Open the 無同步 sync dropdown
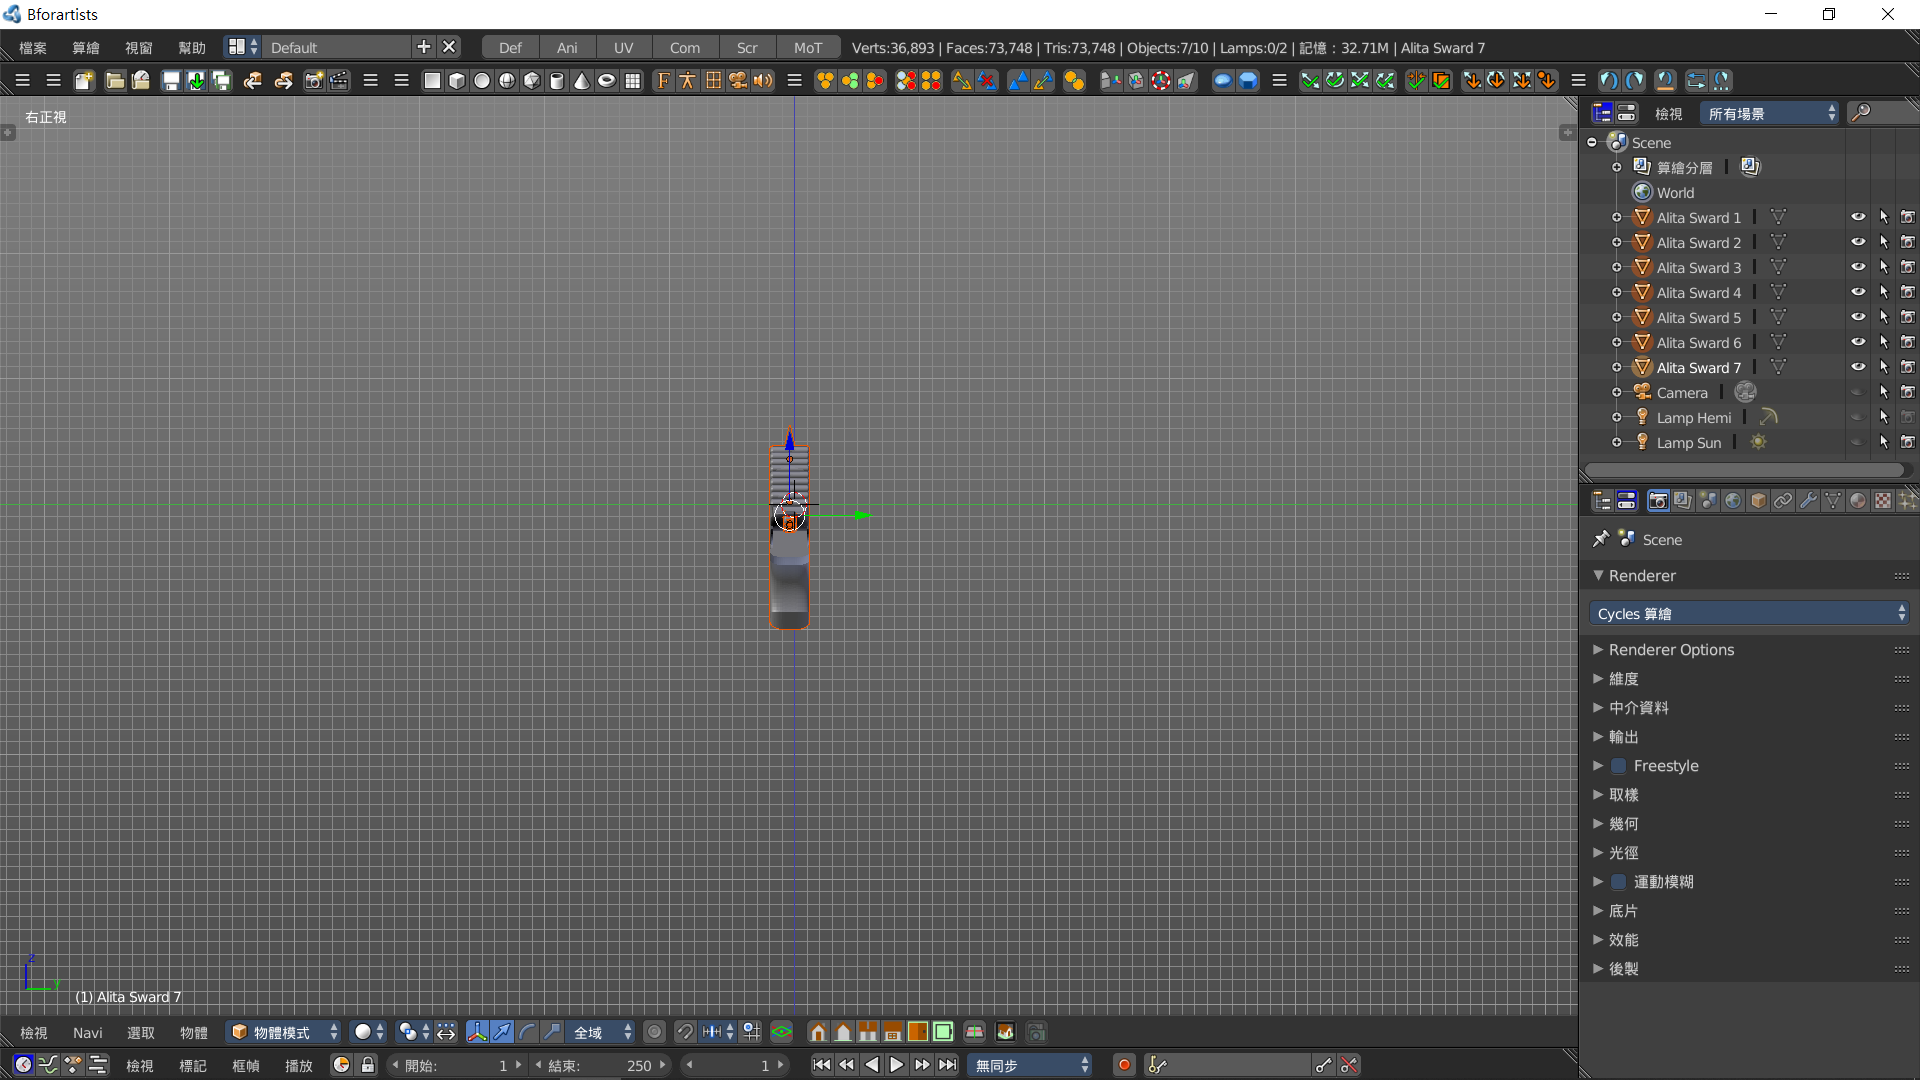Screen dimensions: 1920x1080 1030,1065
